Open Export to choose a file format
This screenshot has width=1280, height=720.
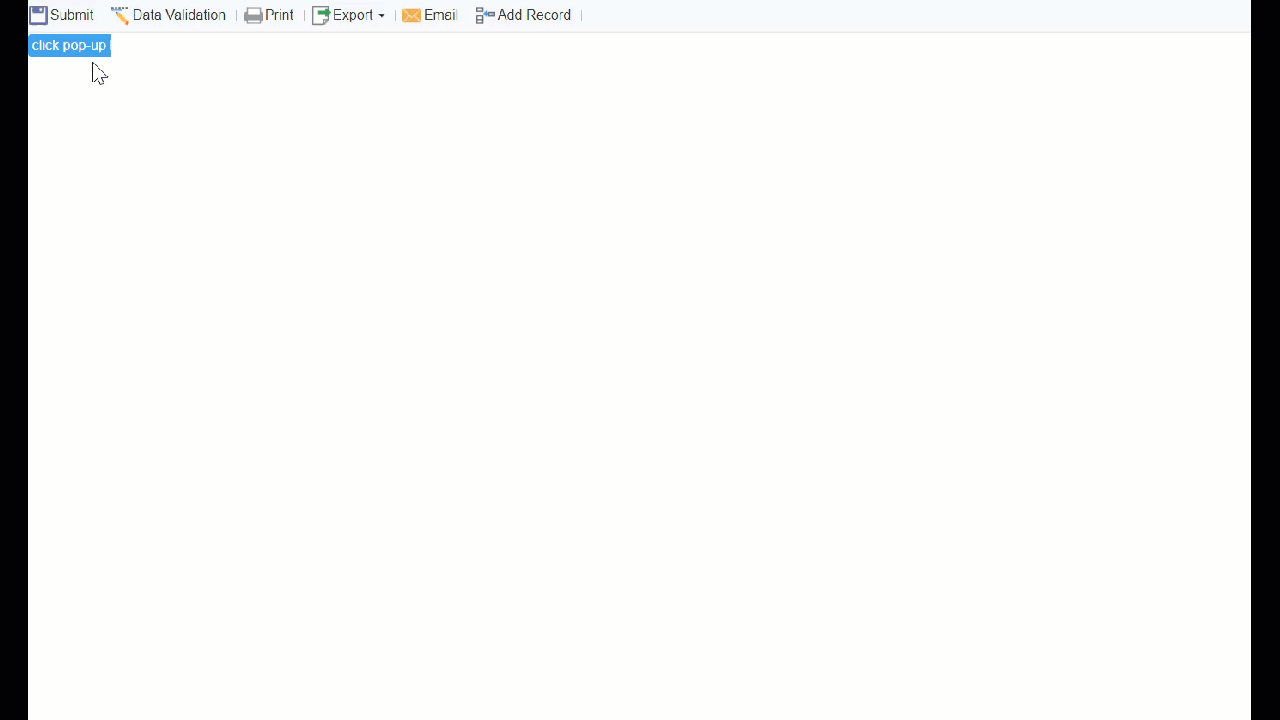[350, 14]
